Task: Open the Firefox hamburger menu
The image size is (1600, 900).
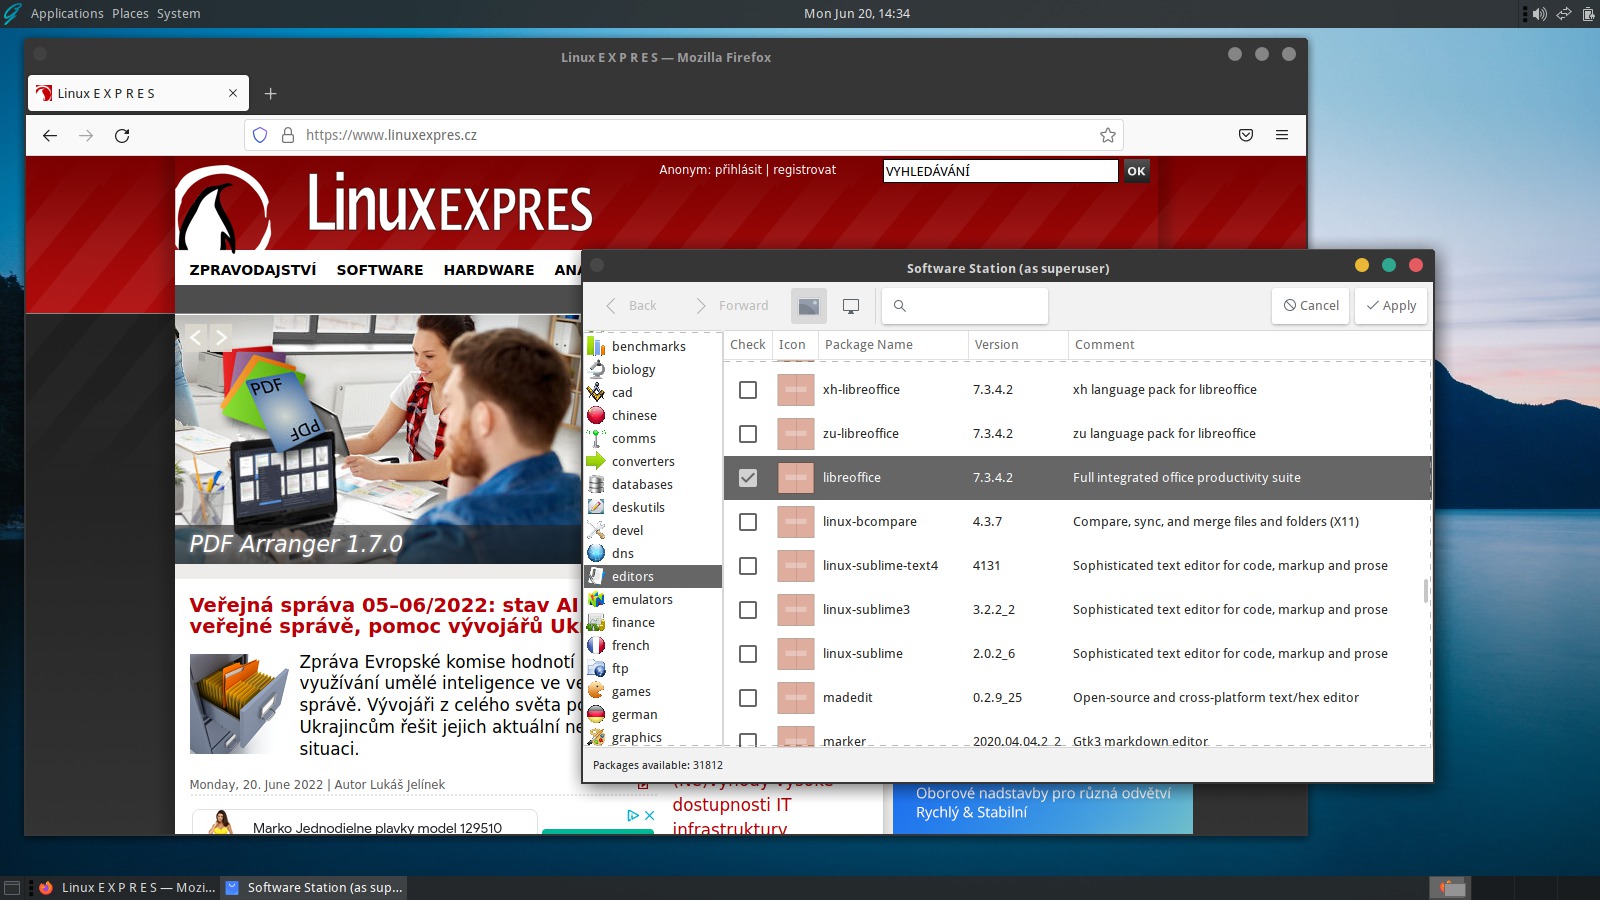Action: (x=1282, y=135)
